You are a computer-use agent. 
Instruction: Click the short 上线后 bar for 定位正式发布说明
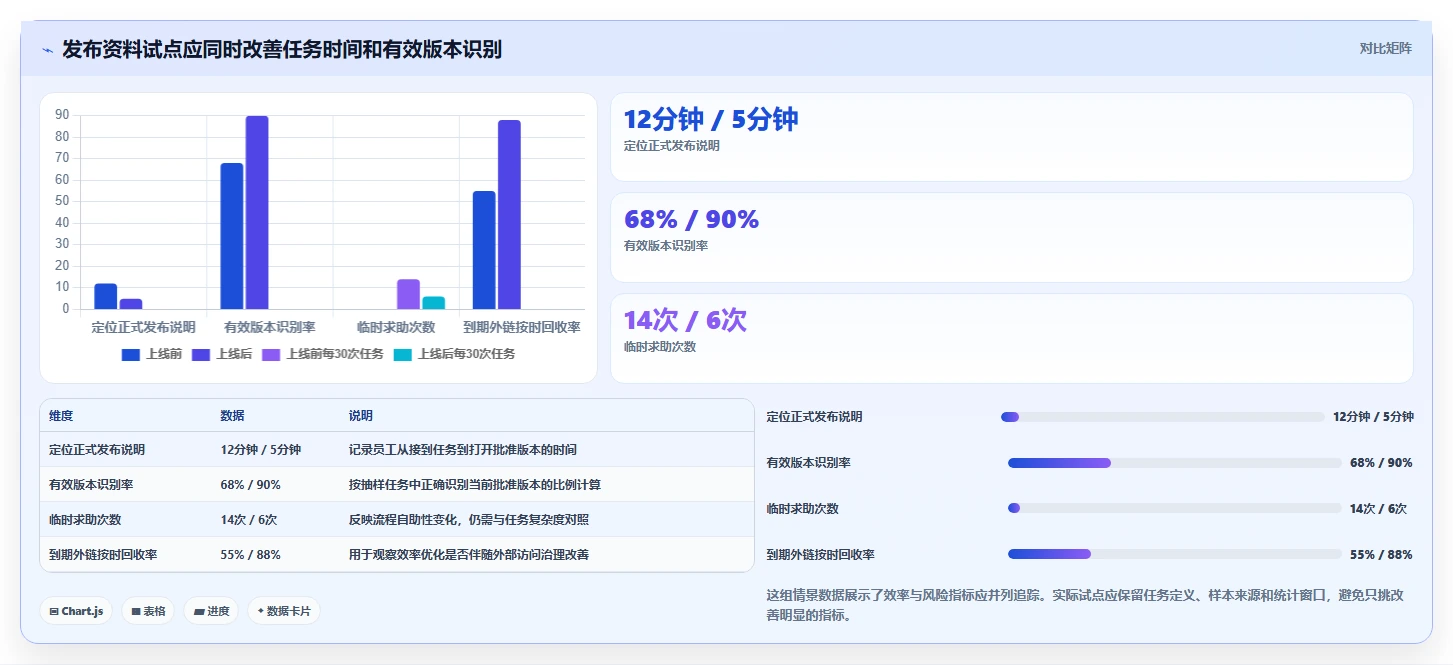tap(131, 304)
